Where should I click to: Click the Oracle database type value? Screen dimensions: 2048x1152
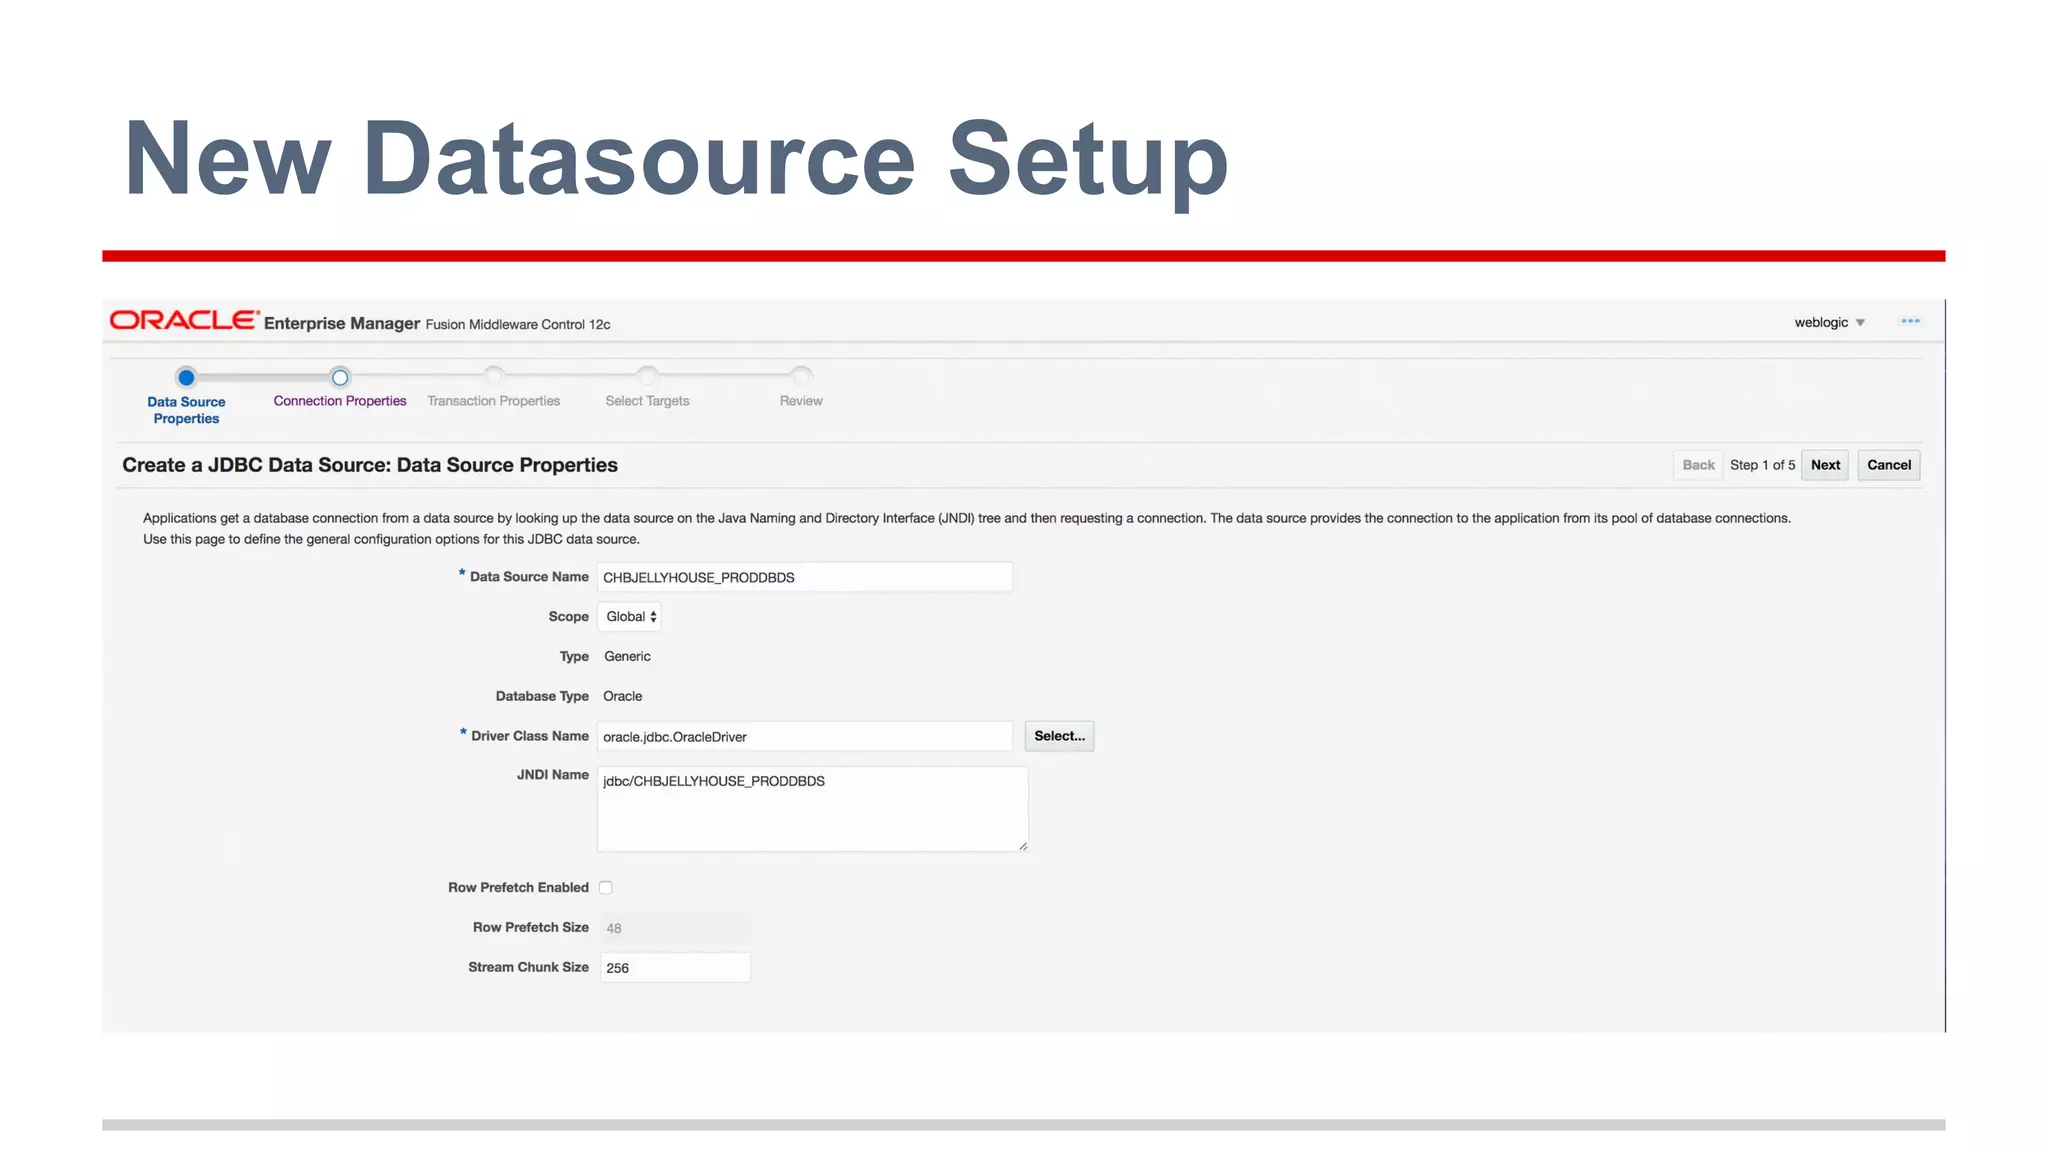click(x=622, y=696)
